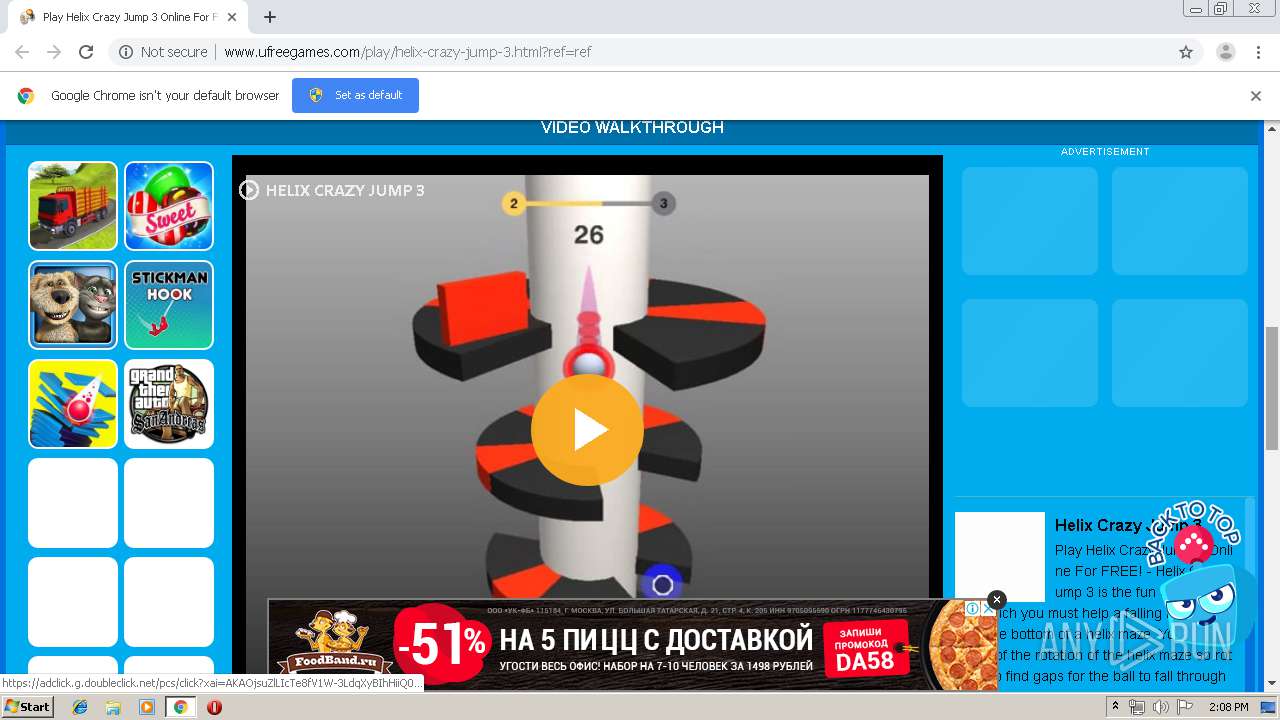Reload the current page
This screenshot has height=720, width=1280.
click(x=86, y=52)
